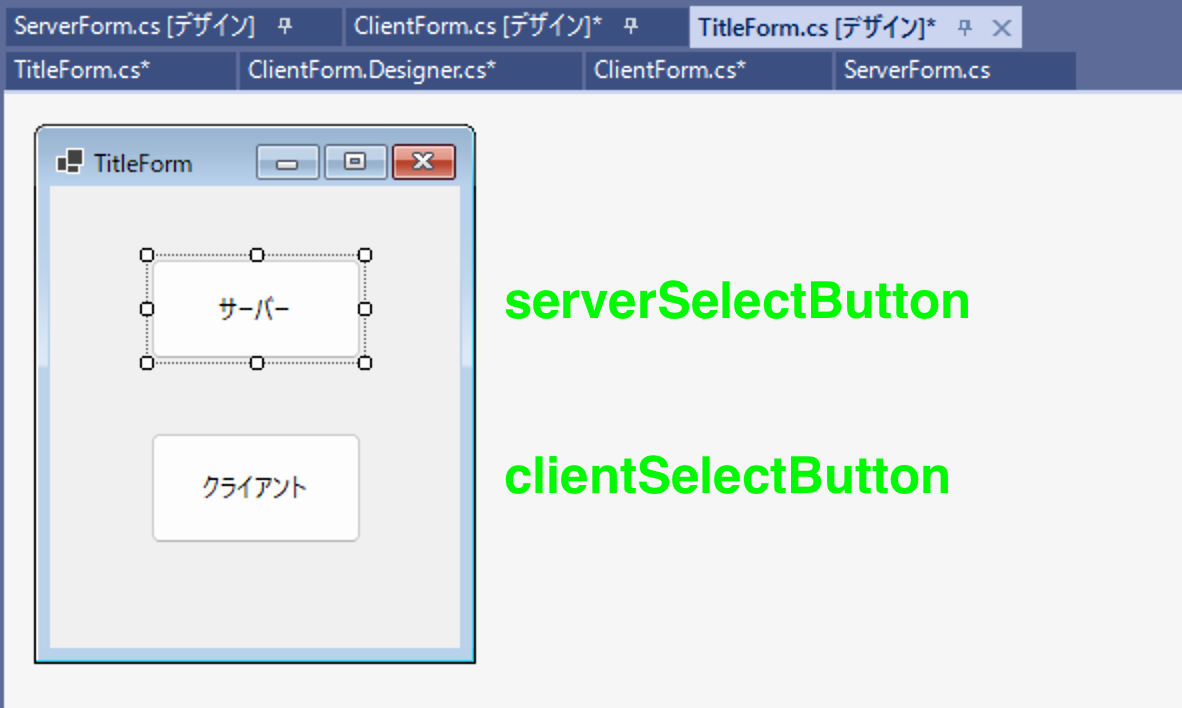
Task: Click the TitleForm window icon
Action: tap(69, 162)
